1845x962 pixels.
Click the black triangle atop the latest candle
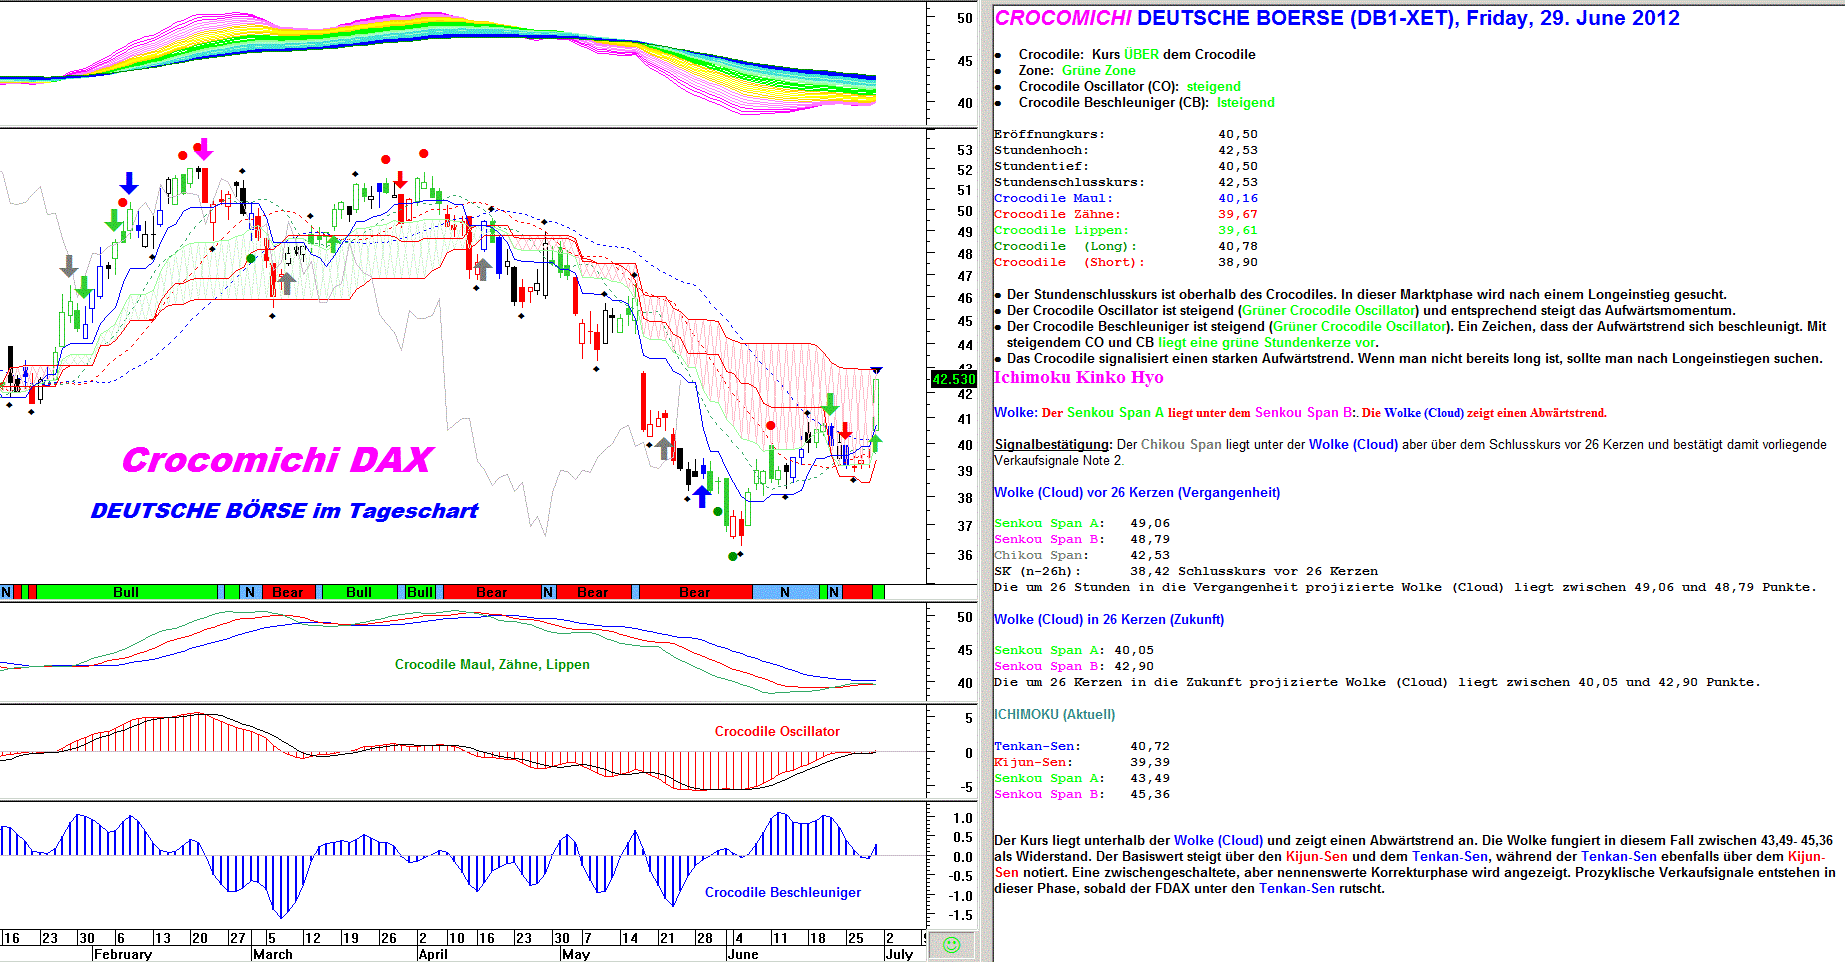[876, 370]
